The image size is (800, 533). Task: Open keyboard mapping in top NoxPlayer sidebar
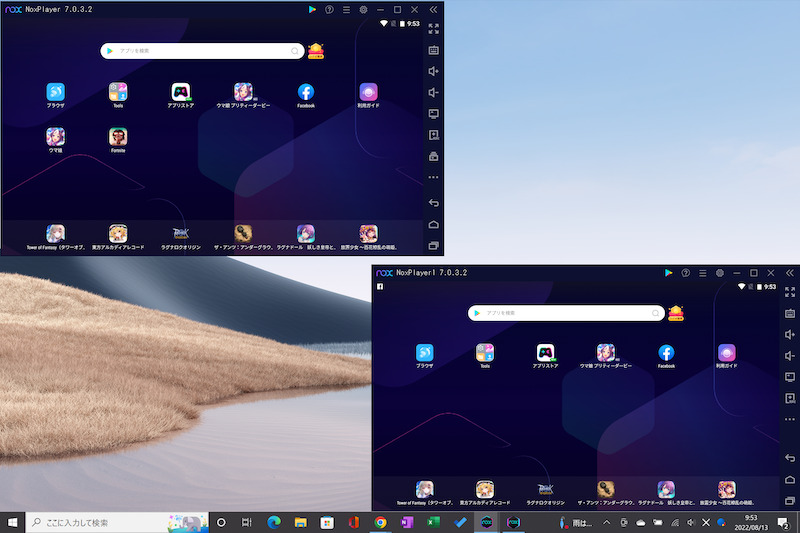coord(433,50)
